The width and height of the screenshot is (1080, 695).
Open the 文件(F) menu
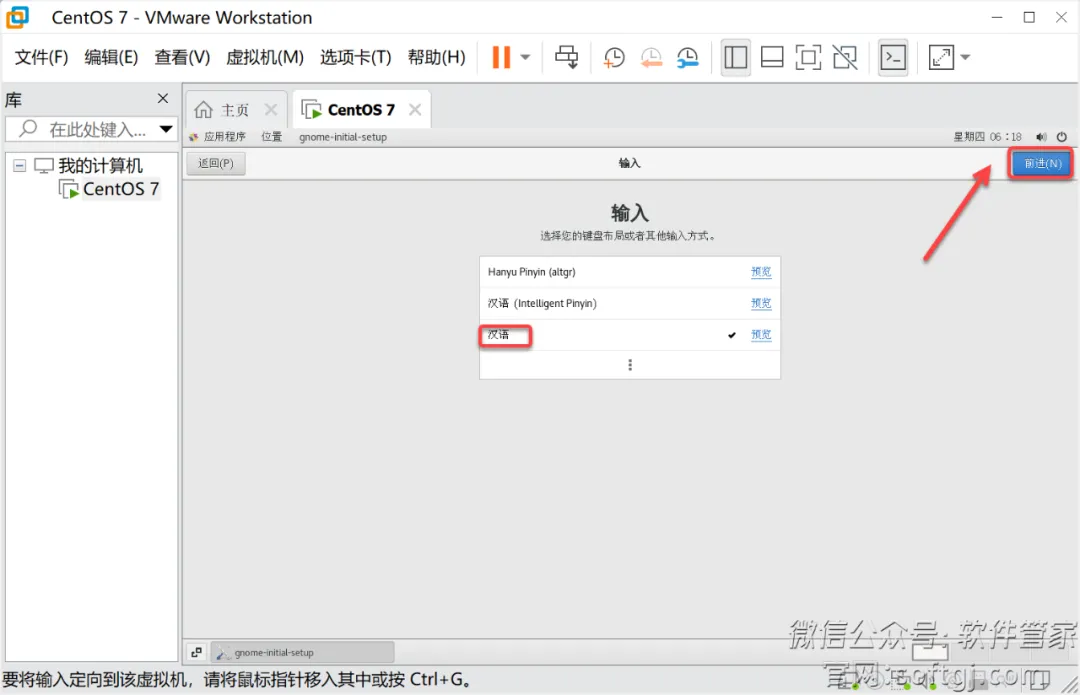pyautogui.click(x=41, y=57)
